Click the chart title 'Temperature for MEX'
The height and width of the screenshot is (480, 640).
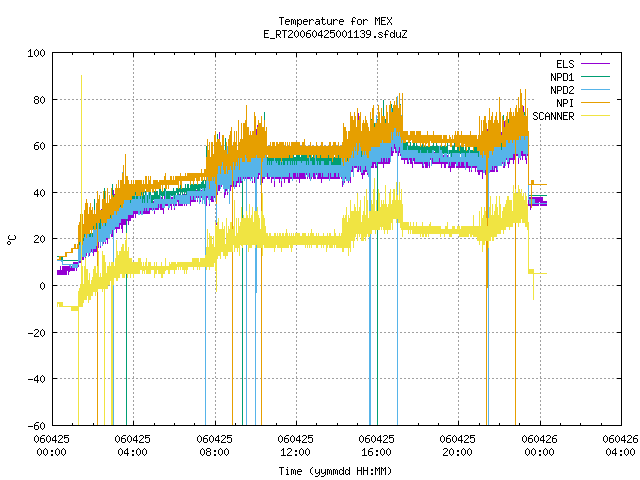pyautogui.click(x=335, y=21)
